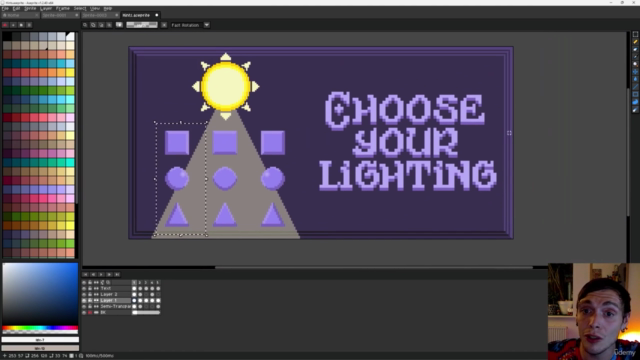Click the Layer 1 name in timeline
Image resolution: width=640 pixels, height=360 pixels.
(109, 300)
